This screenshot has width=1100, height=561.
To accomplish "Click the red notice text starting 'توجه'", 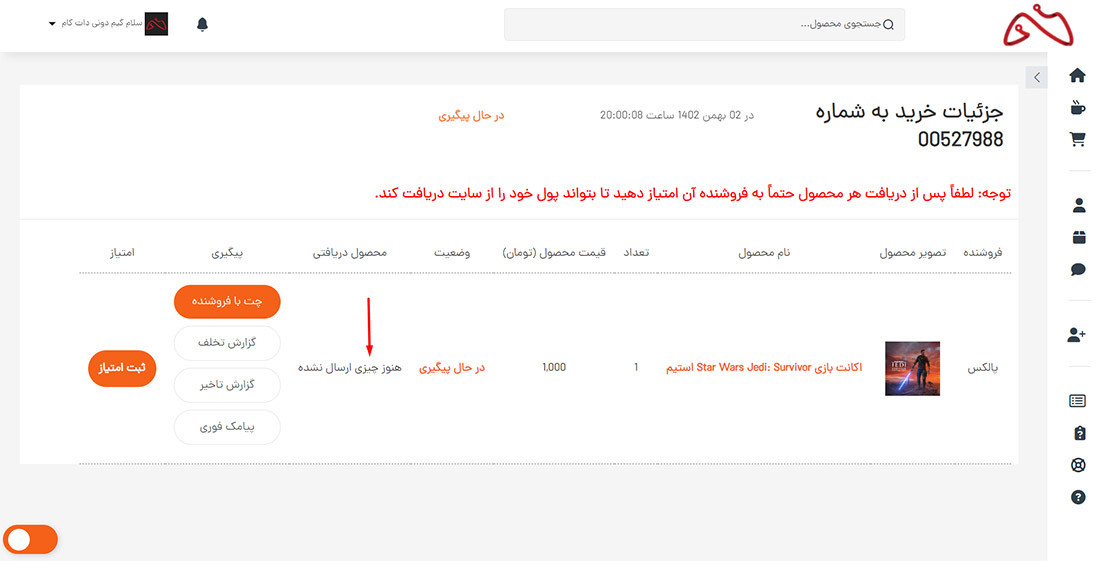I will (693, 193).
